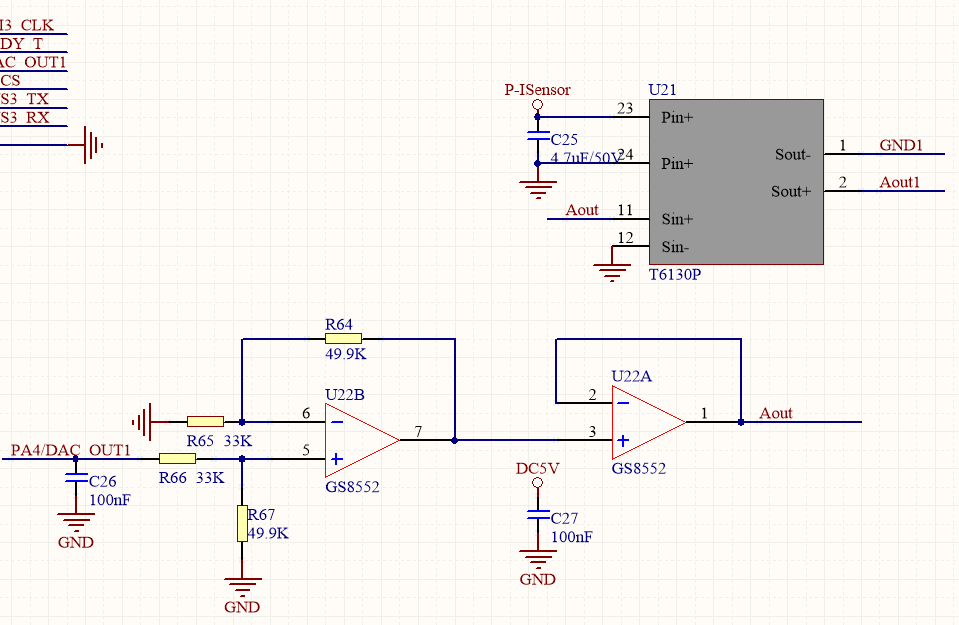Click the C27 designator text
Image resolution: width=959 pixels, height=625 pixels.
564,519
